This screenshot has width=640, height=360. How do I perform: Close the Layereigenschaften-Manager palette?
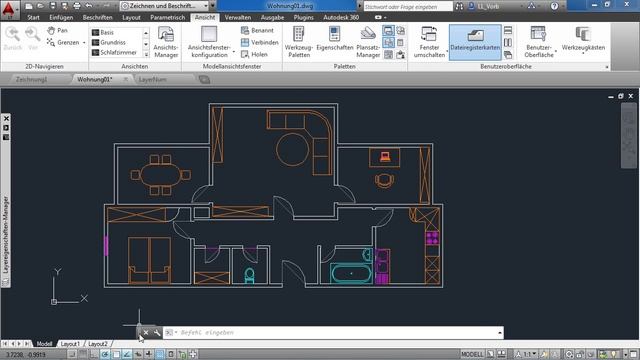click(x=6, y=118)
